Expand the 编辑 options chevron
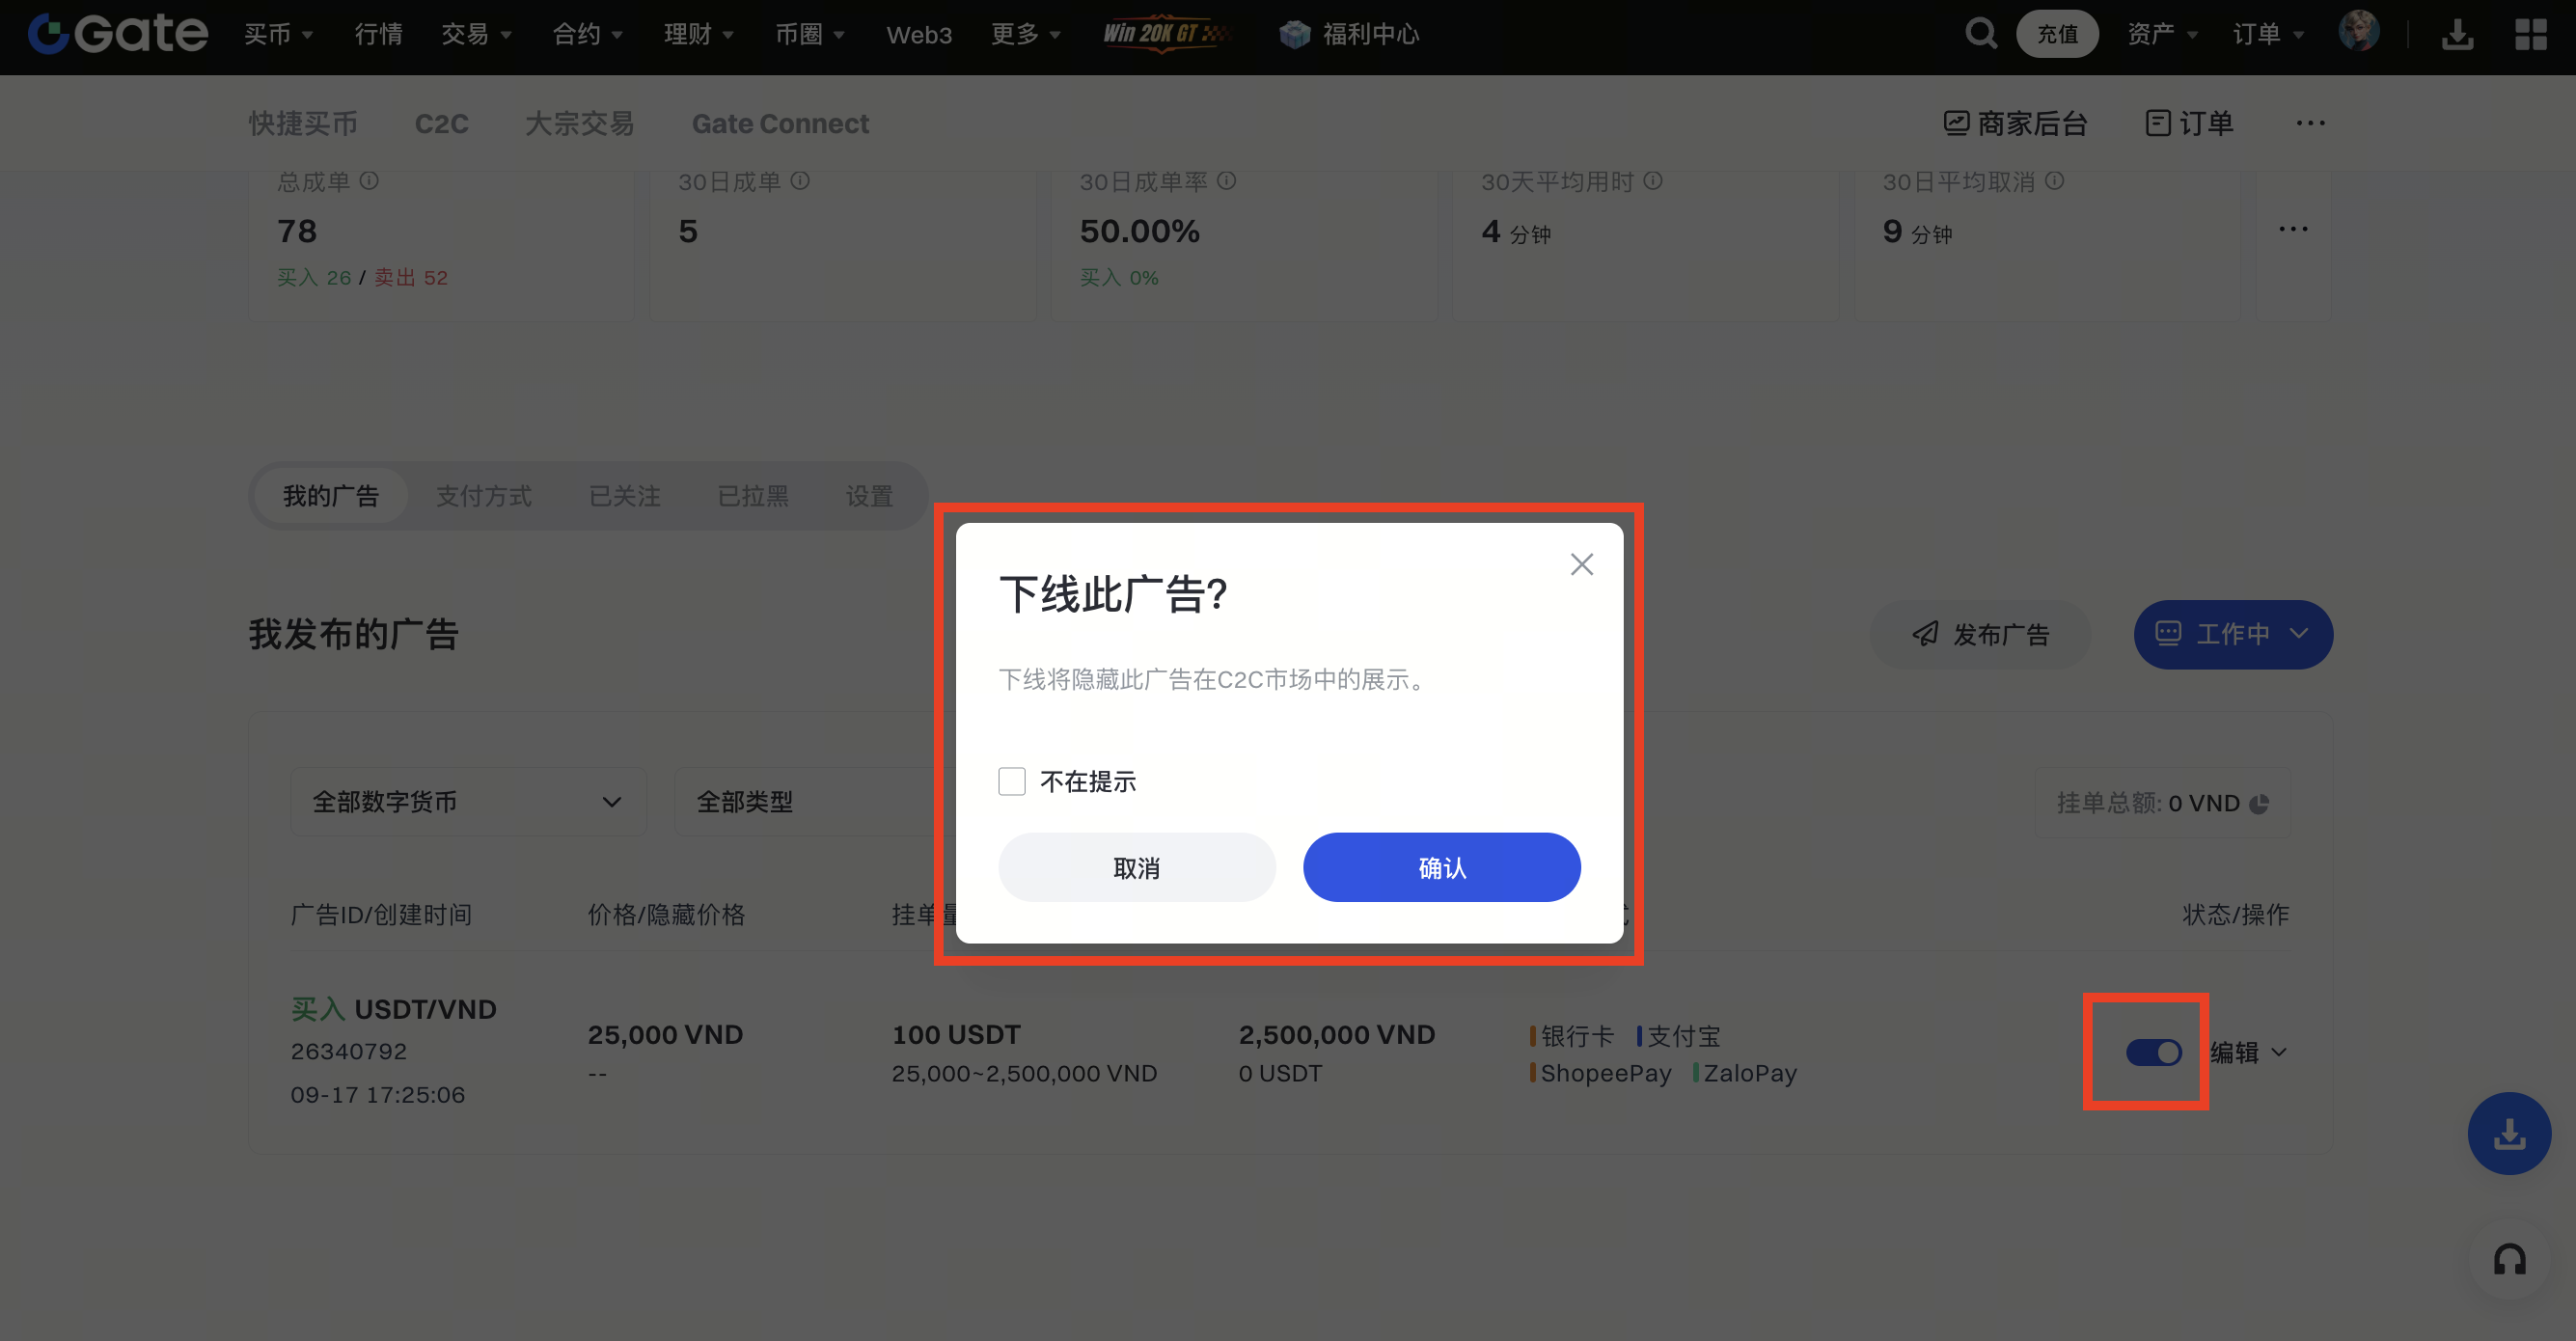Viewport: 2576px width, 1341px height. [x=2279, y=1052]
